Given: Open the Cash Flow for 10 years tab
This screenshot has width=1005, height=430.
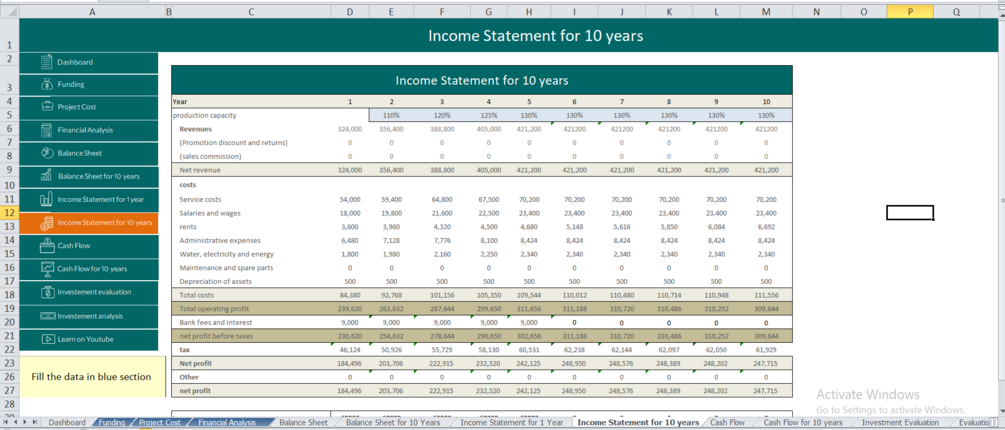Looking at the screenshot, I should click(802, 423).
